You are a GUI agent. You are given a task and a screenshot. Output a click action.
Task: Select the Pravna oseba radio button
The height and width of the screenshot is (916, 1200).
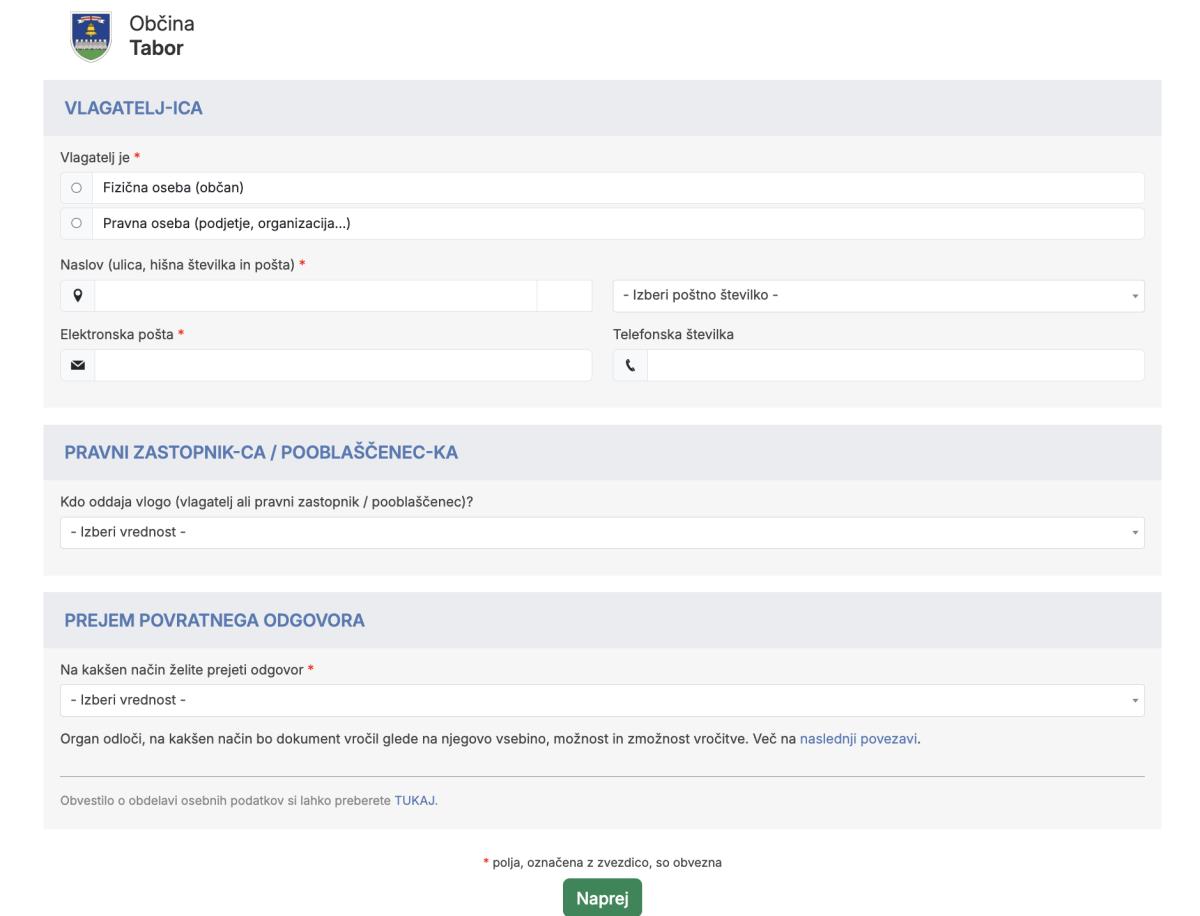(76, 224)
